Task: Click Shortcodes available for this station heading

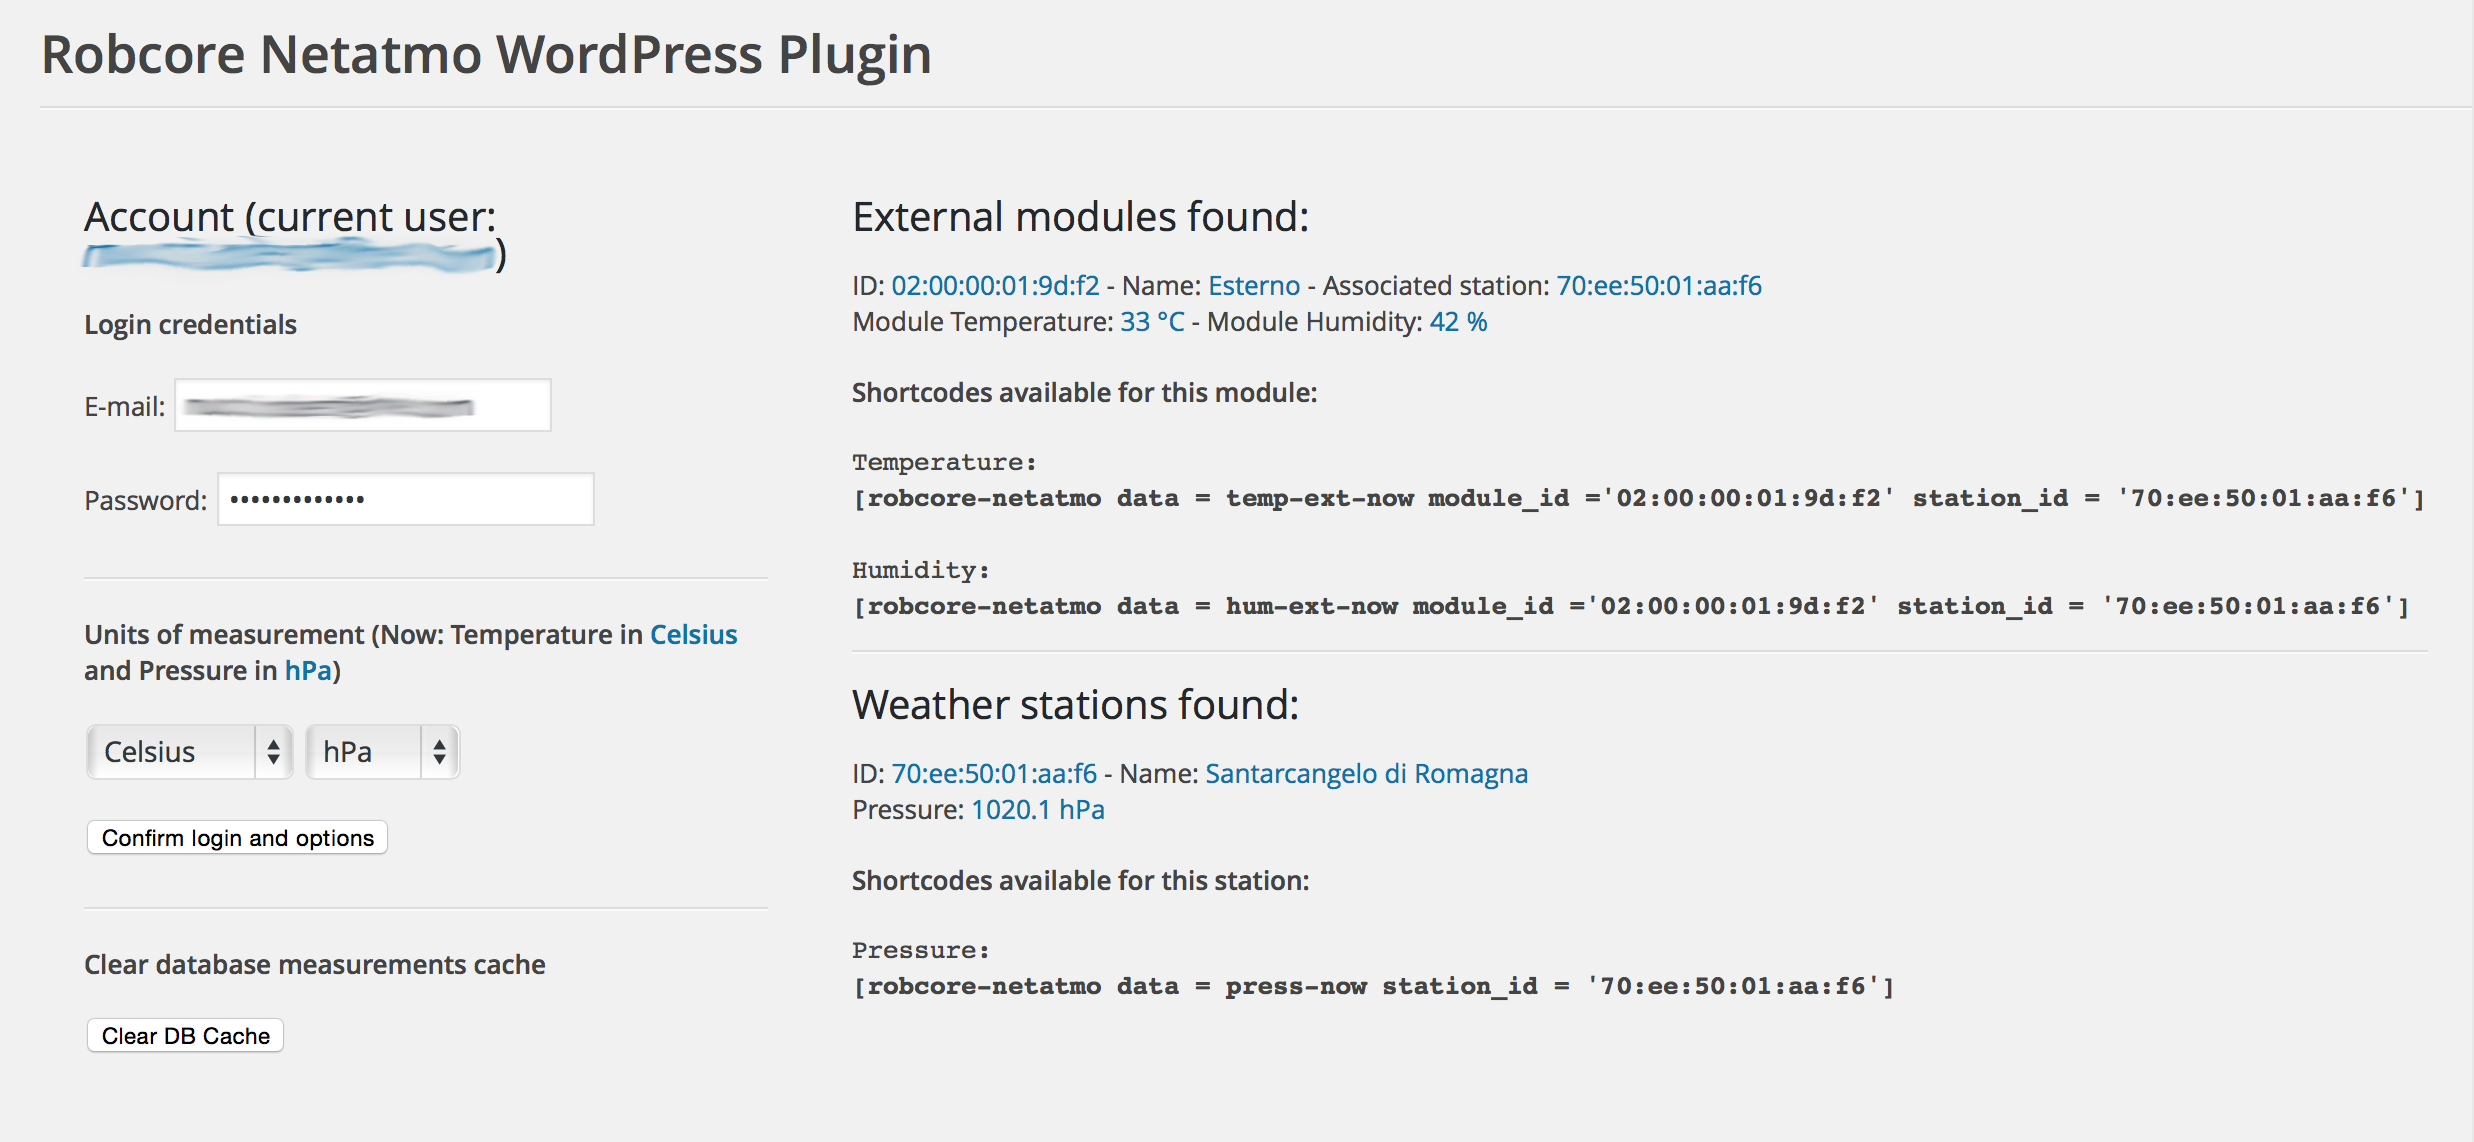Action: click(1081, 881)
